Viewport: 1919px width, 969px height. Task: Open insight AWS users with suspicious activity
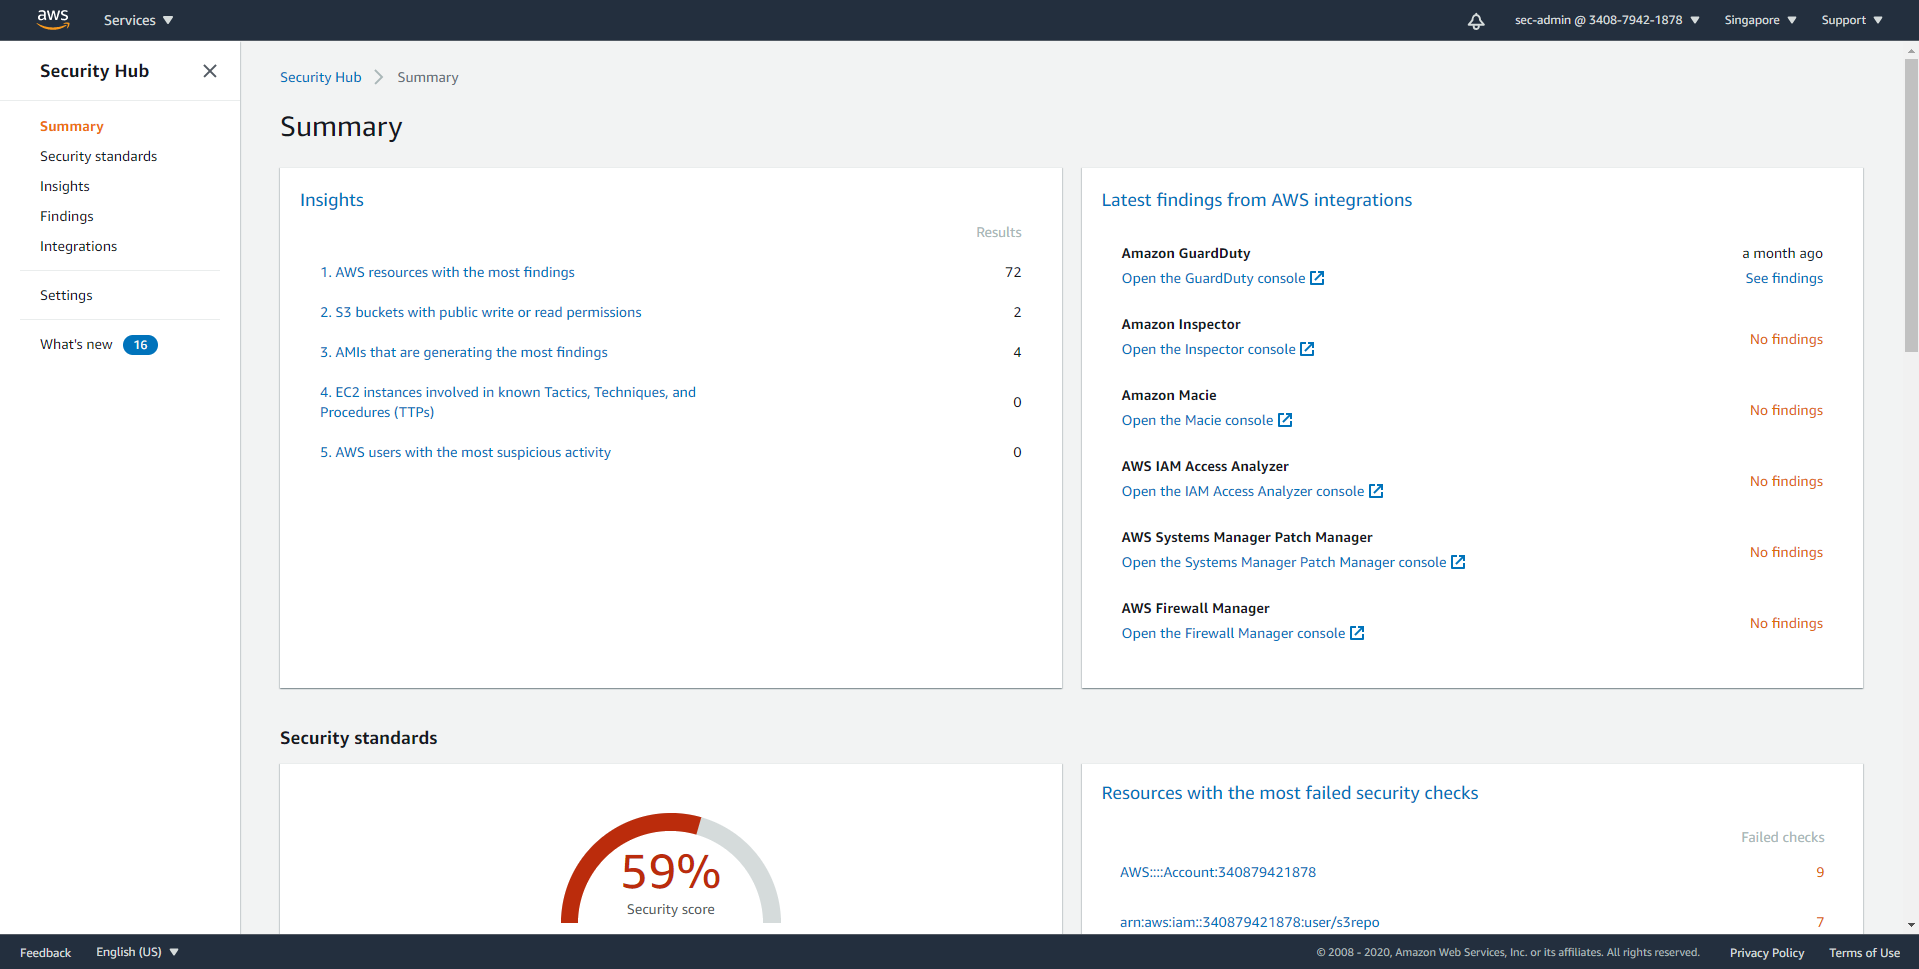465,452
